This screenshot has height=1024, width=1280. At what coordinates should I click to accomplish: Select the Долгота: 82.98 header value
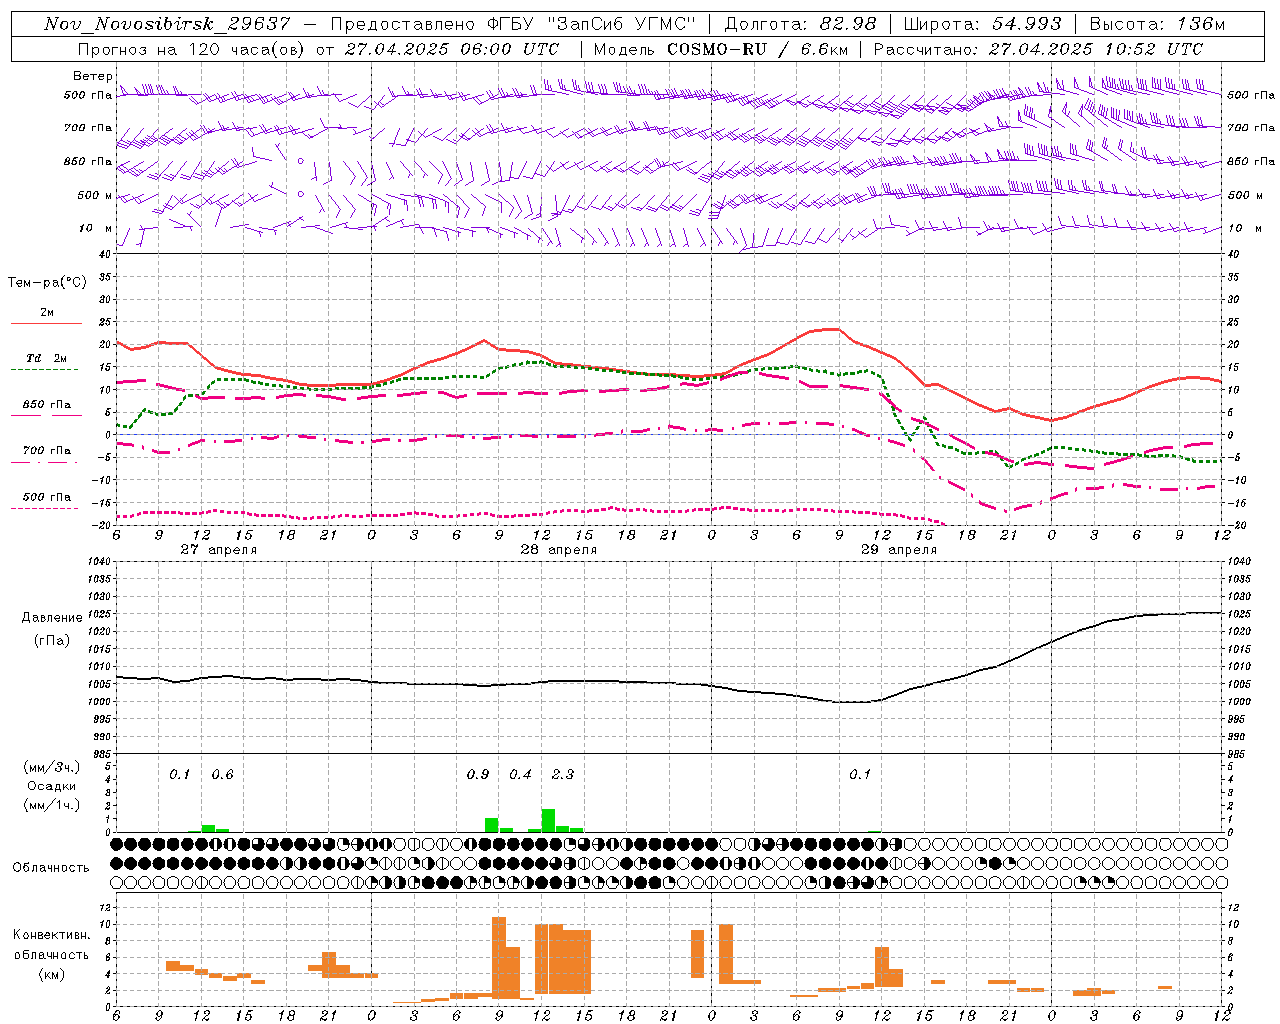[800, 24]
